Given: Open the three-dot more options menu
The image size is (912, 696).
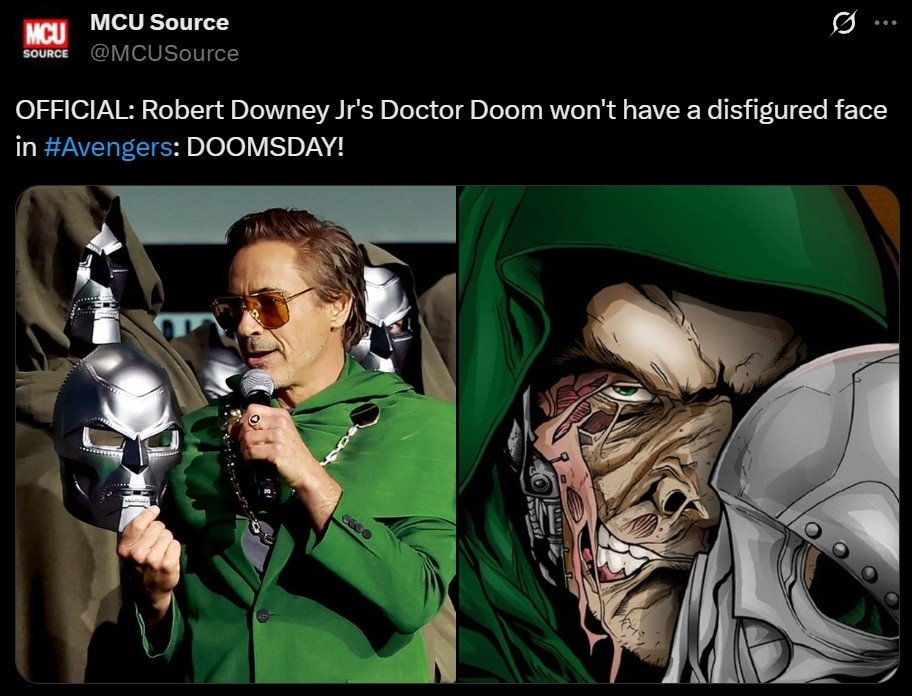Looking at the screenshot, I should (885, 23).
